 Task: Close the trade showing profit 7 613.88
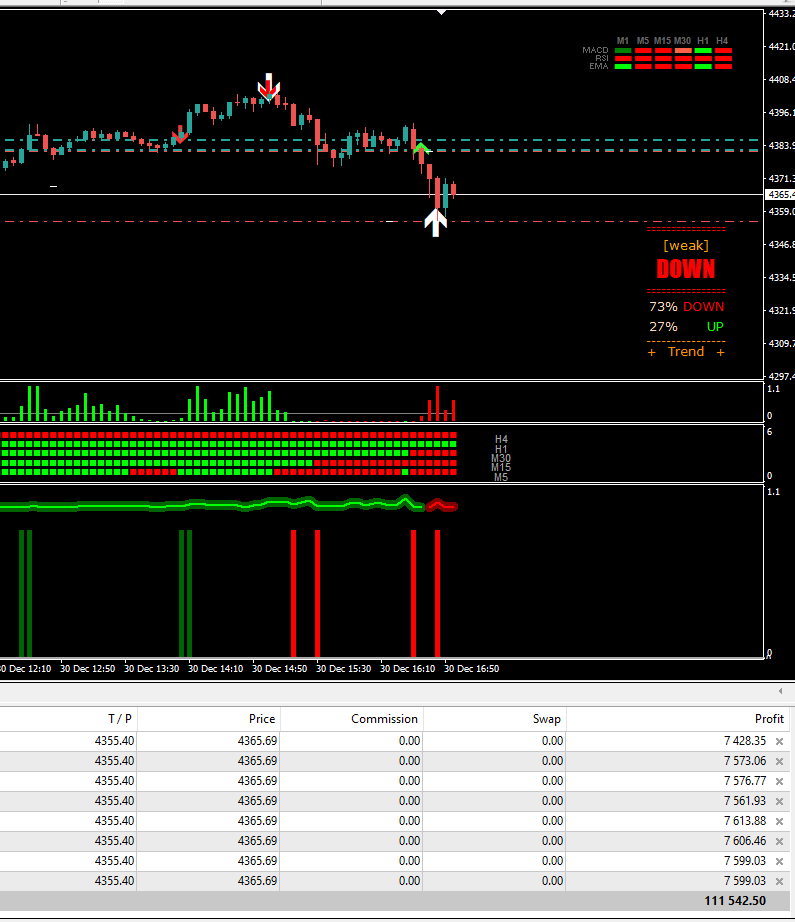[x=779, y=821]
